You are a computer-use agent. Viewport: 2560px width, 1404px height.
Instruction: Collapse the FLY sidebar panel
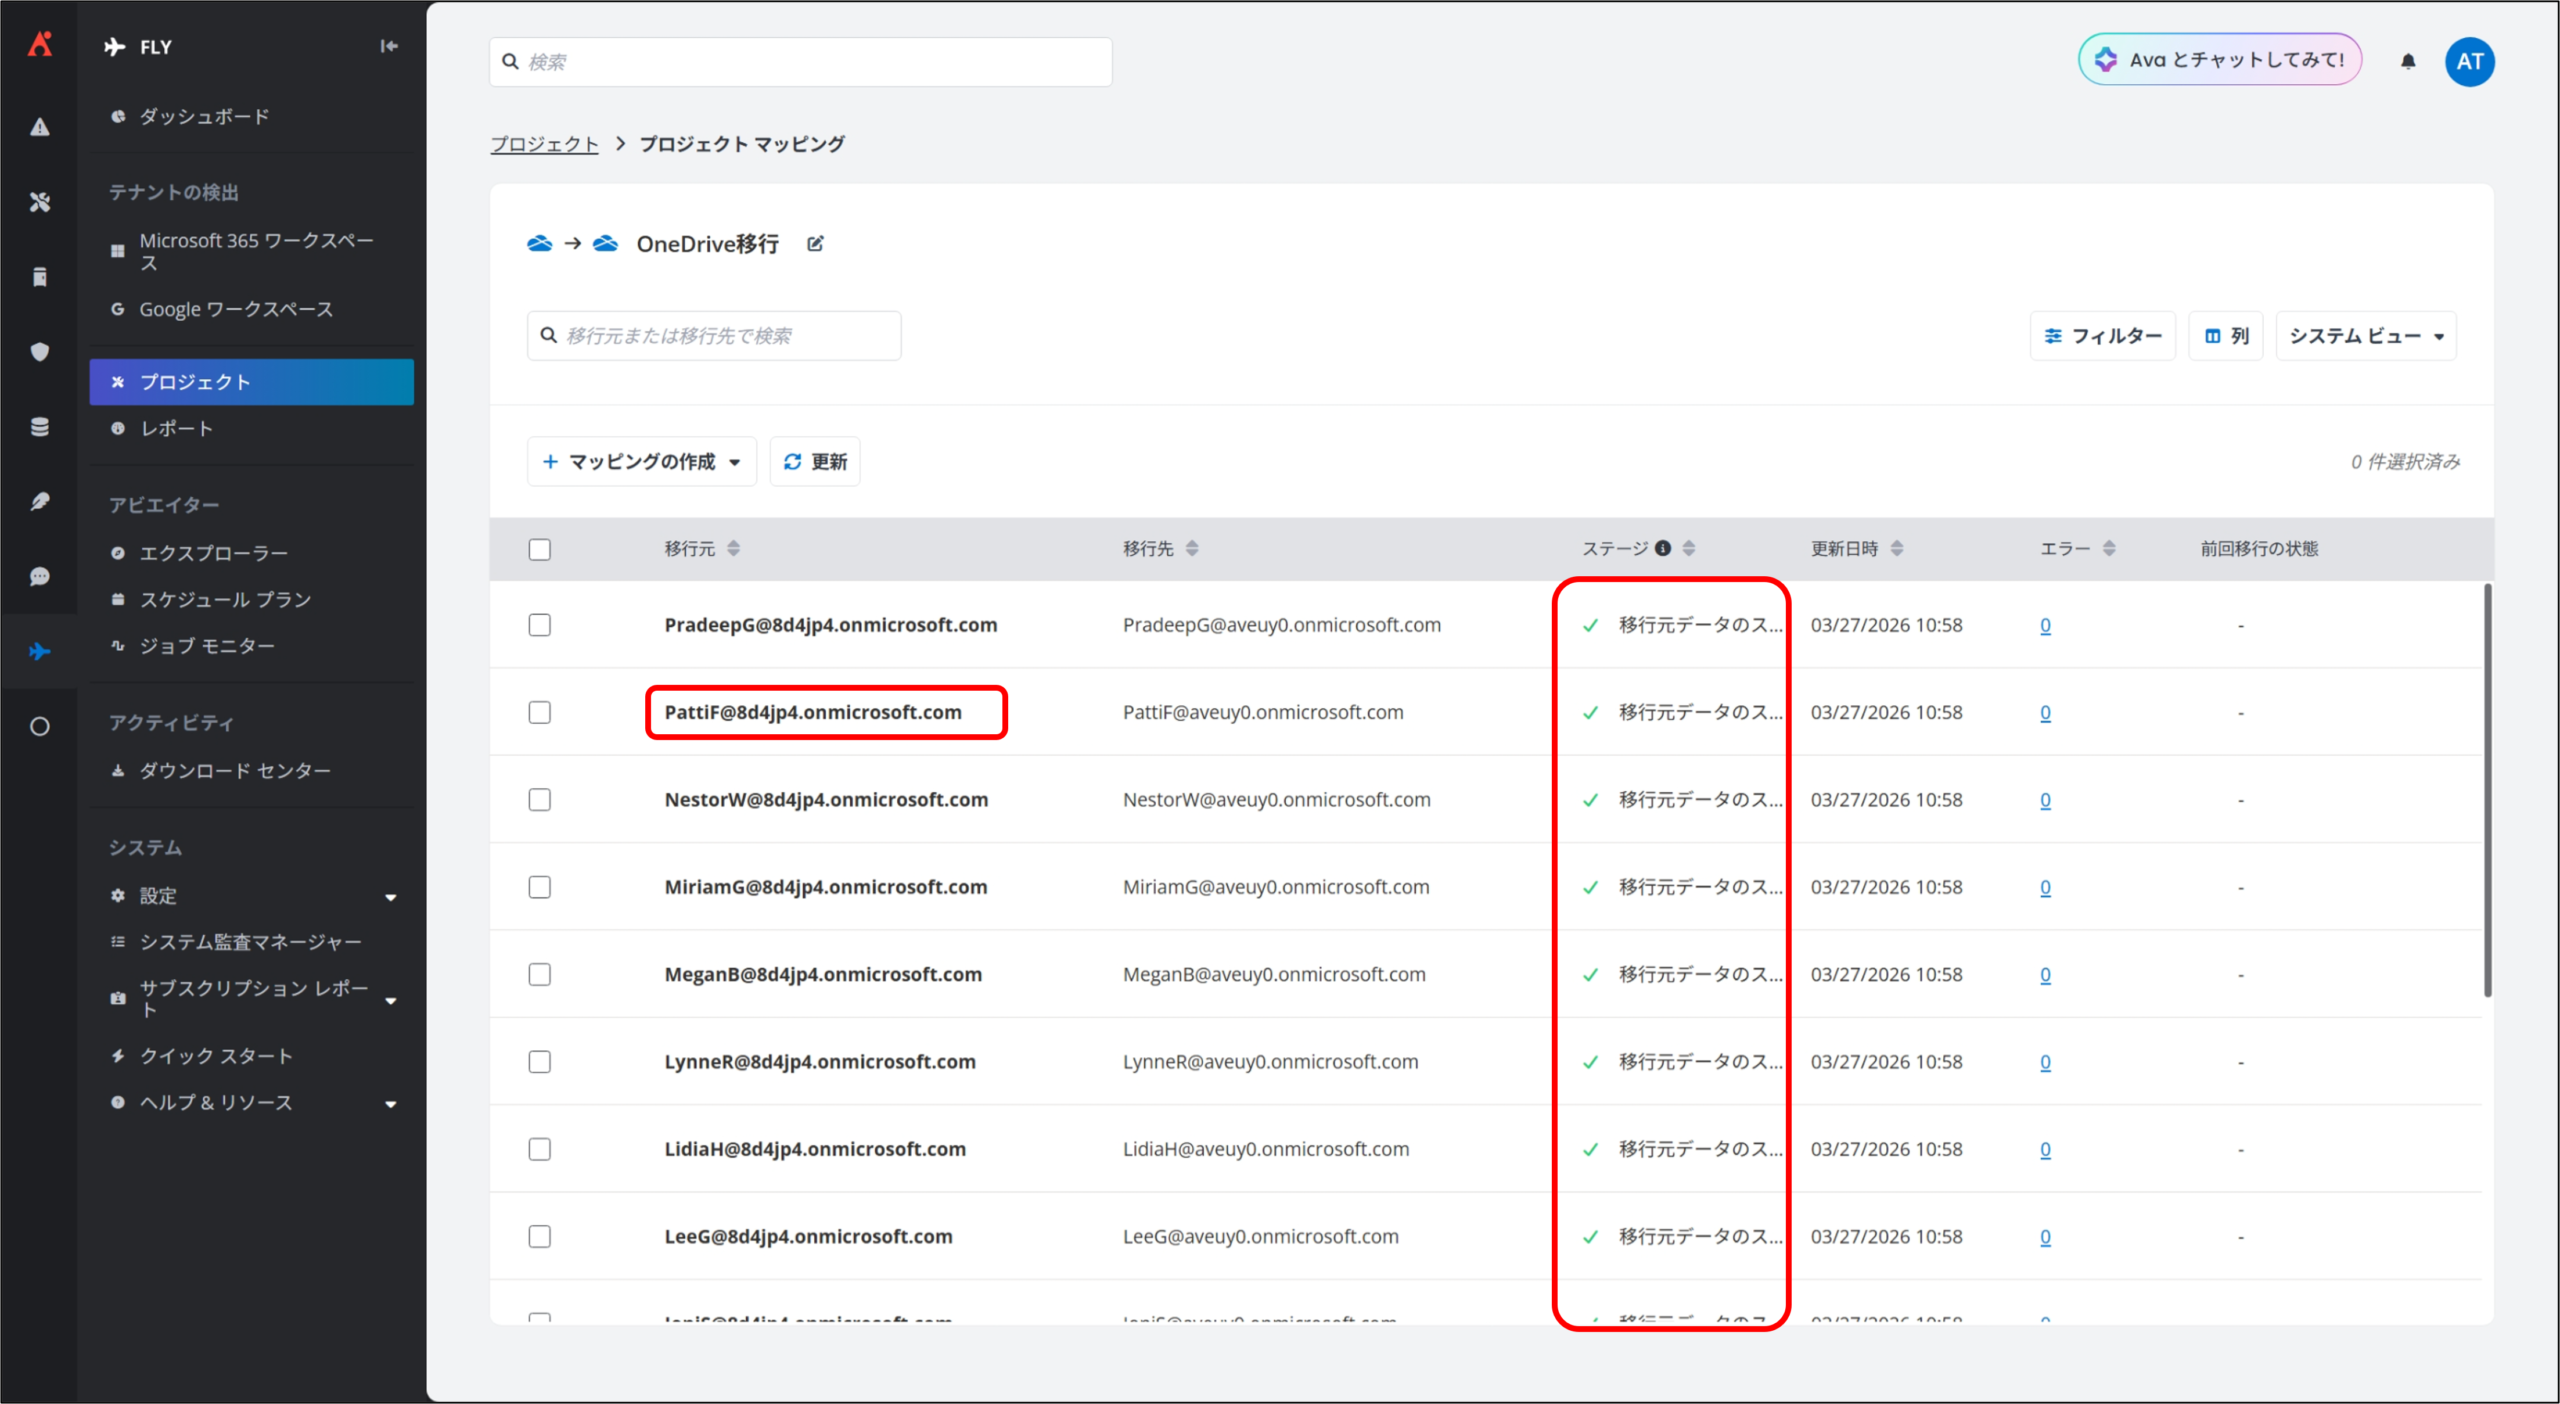pos(389,46)
